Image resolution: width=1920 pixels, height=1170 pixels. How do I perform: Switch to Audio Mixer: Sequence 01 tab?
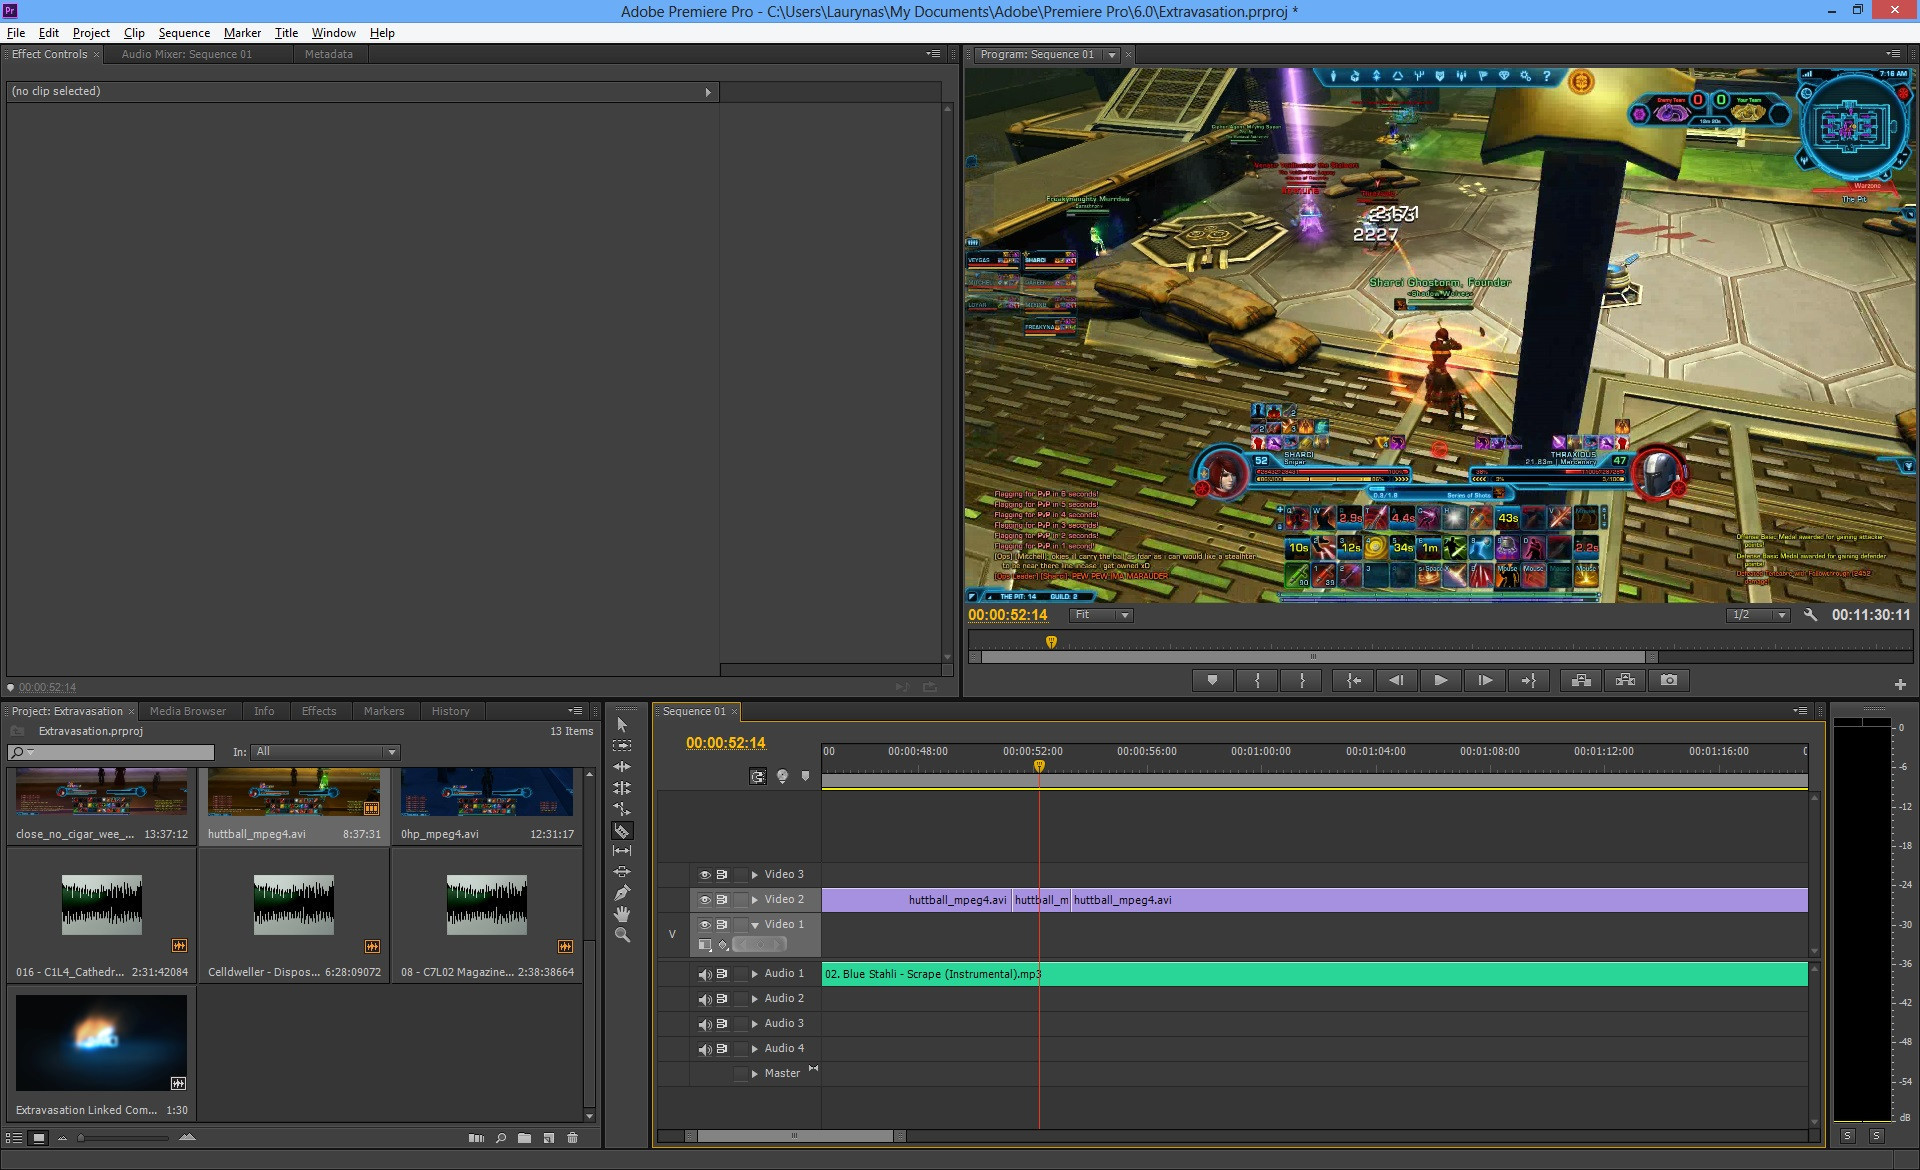click(x=187, y=55)
